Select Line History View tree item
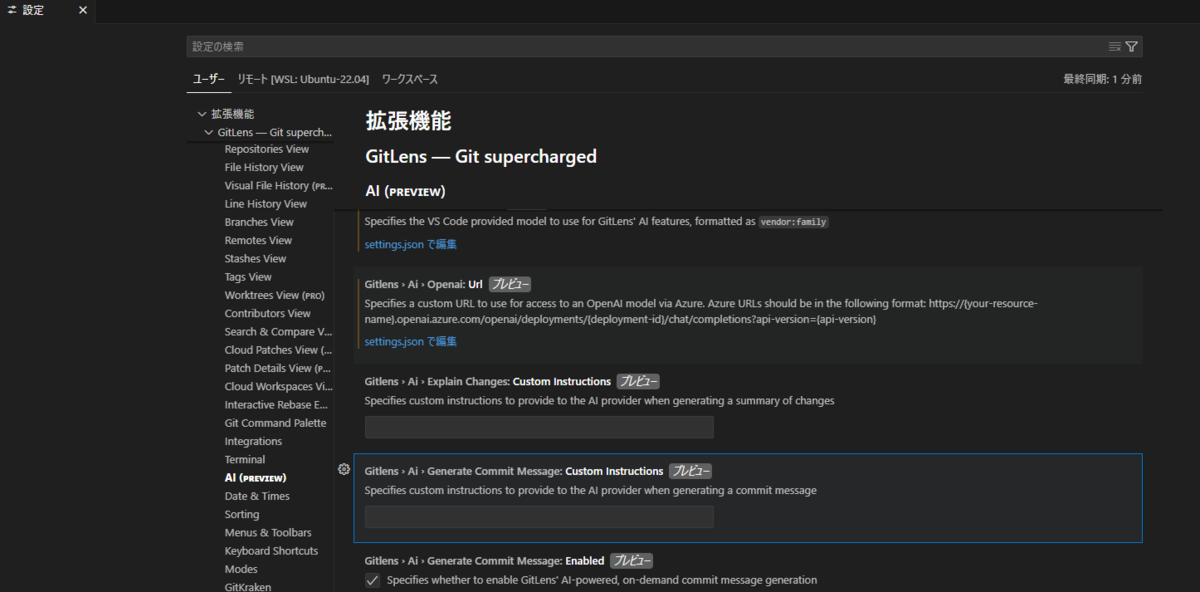The image size is (1200, 592). coord(266,204)
